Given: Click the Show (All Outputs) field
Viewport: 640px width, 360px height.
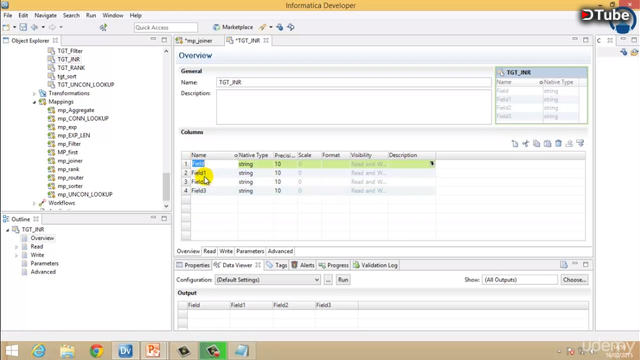Looking at the screenshot, I should [x=520, y=280].
